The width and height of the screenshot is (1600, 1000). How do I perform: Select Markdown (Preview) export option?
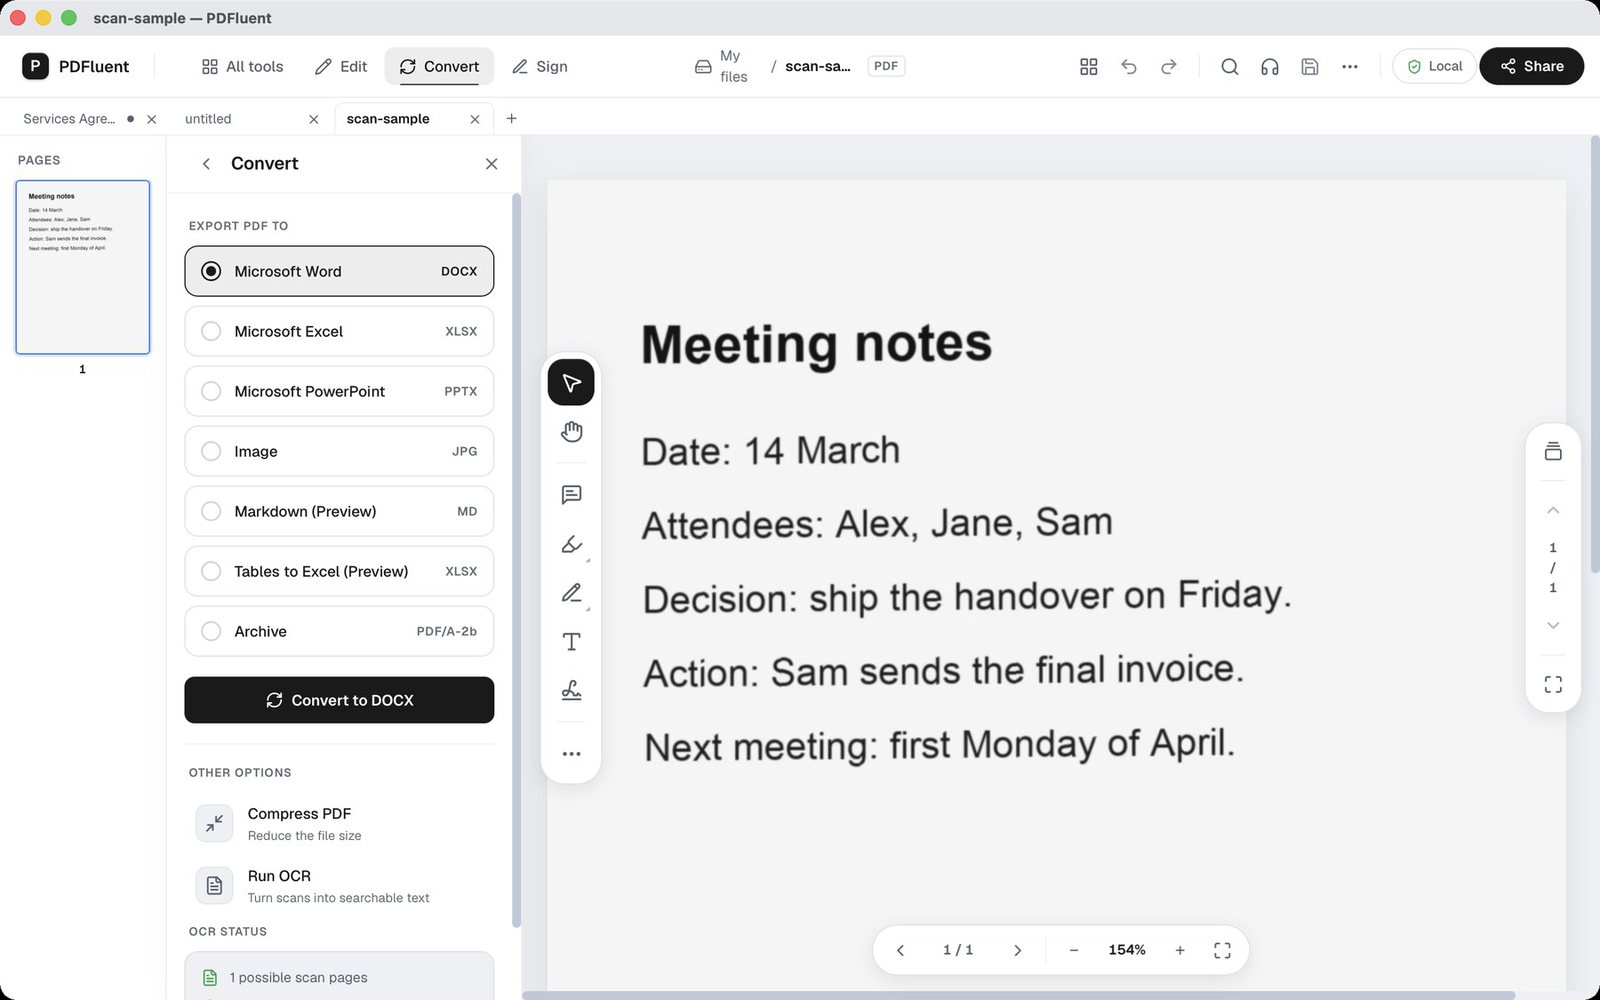click(x=339, y=511)
